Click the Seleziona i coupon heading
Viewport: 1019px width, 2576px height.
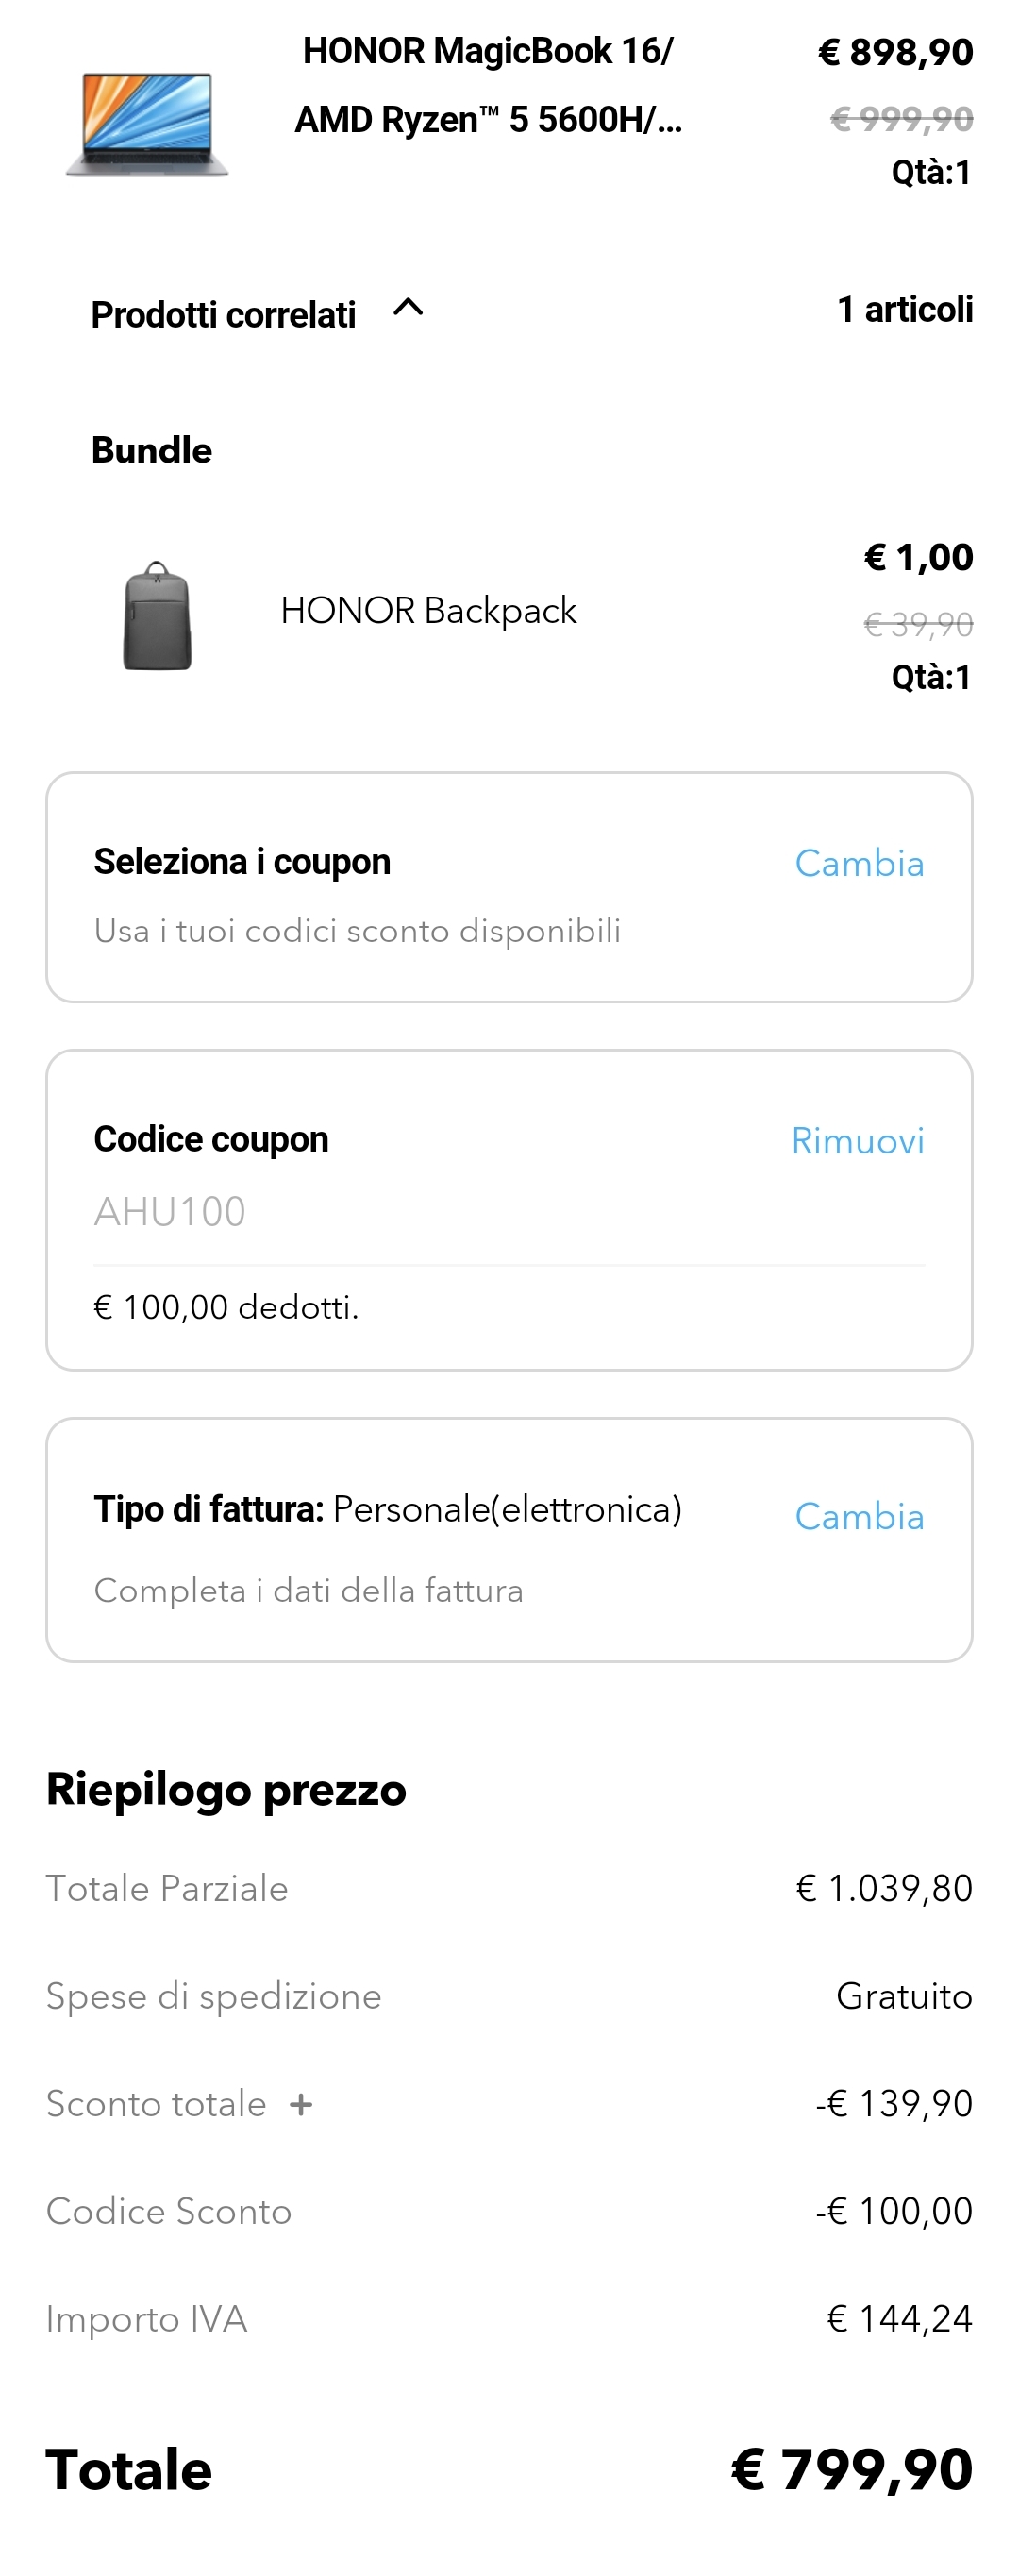coord(242,861)
